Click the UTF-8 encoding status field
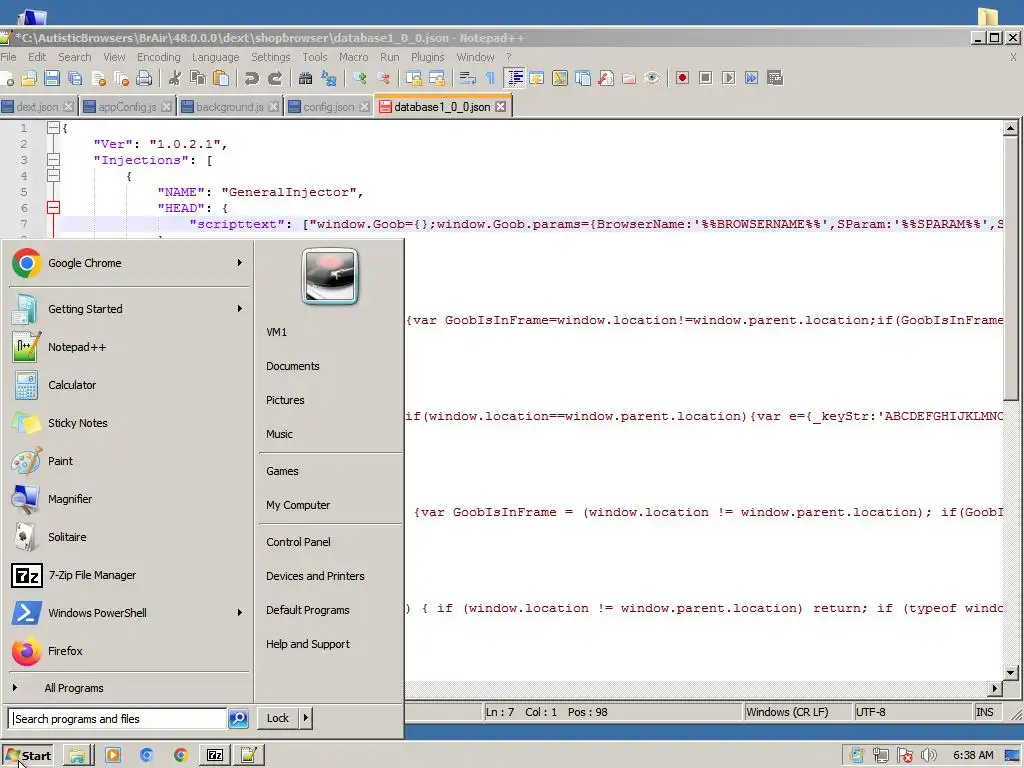The image size is (1024, 768). tap(912, 712)
